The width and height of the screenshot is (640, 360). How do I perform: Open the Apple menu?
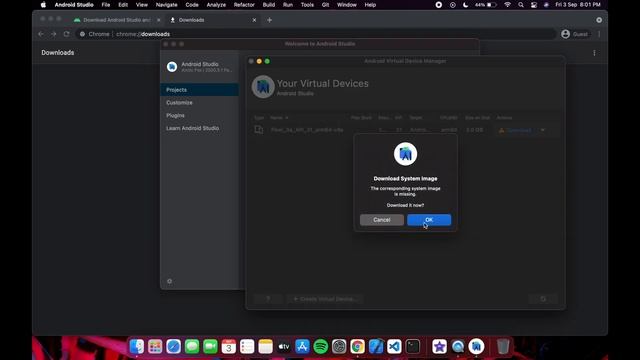(43, 5)
